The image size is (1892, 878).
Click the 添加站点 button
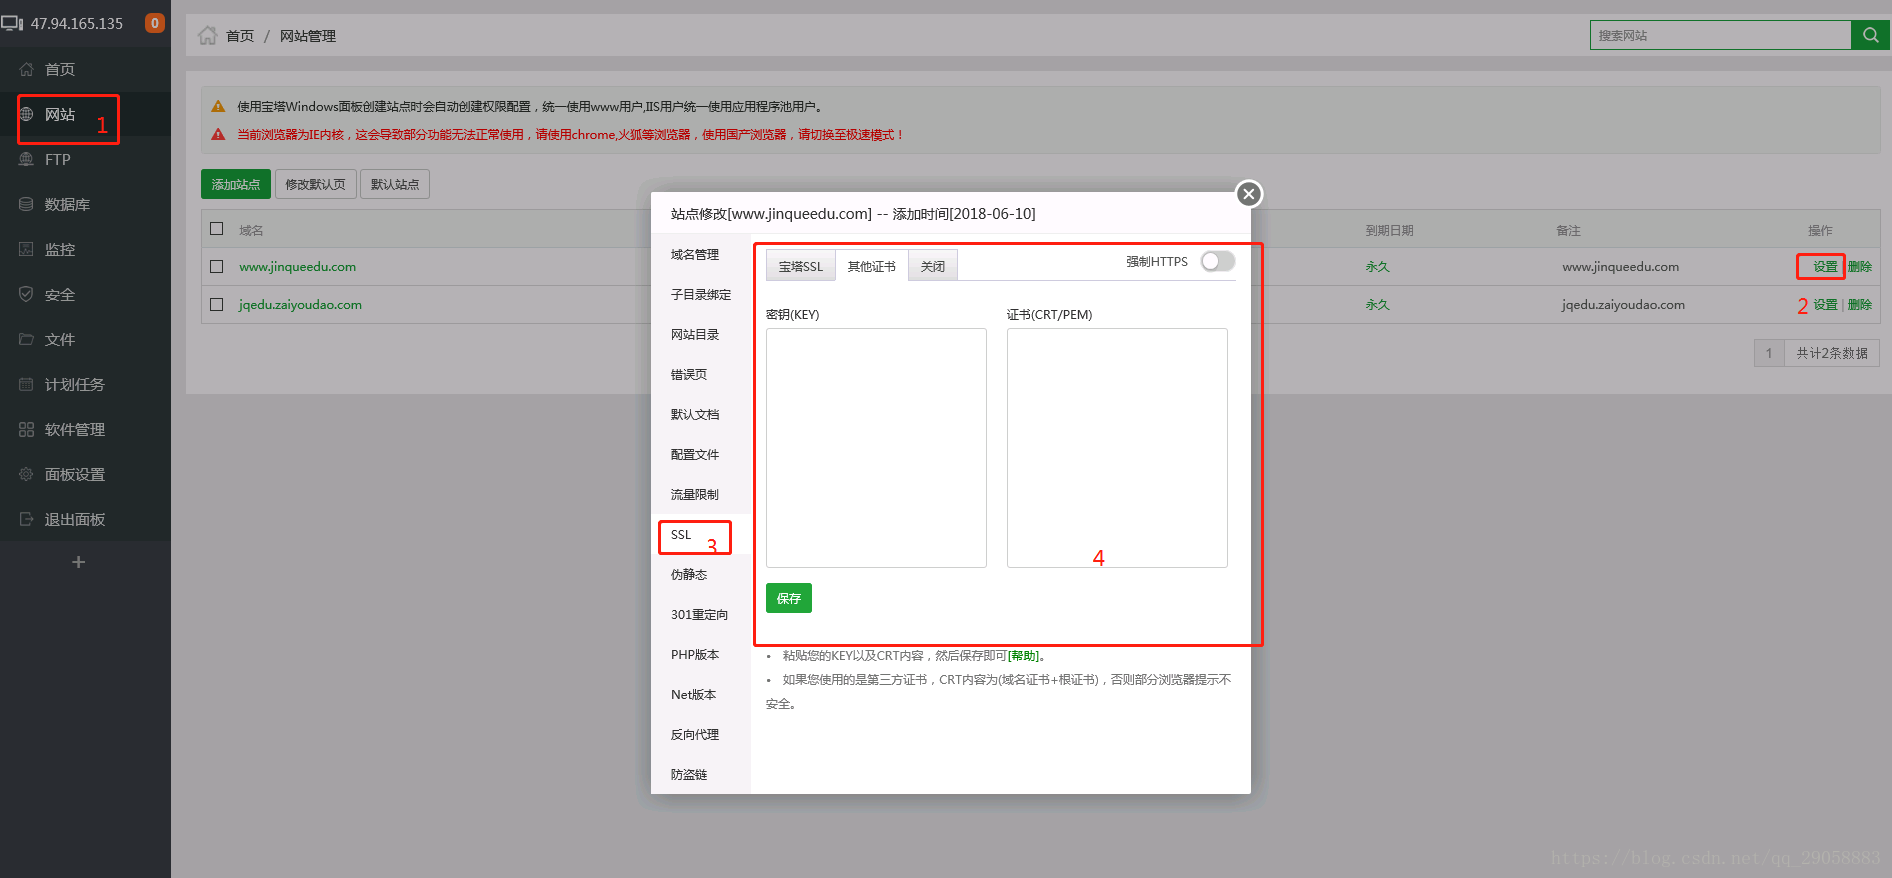(236, 185)
